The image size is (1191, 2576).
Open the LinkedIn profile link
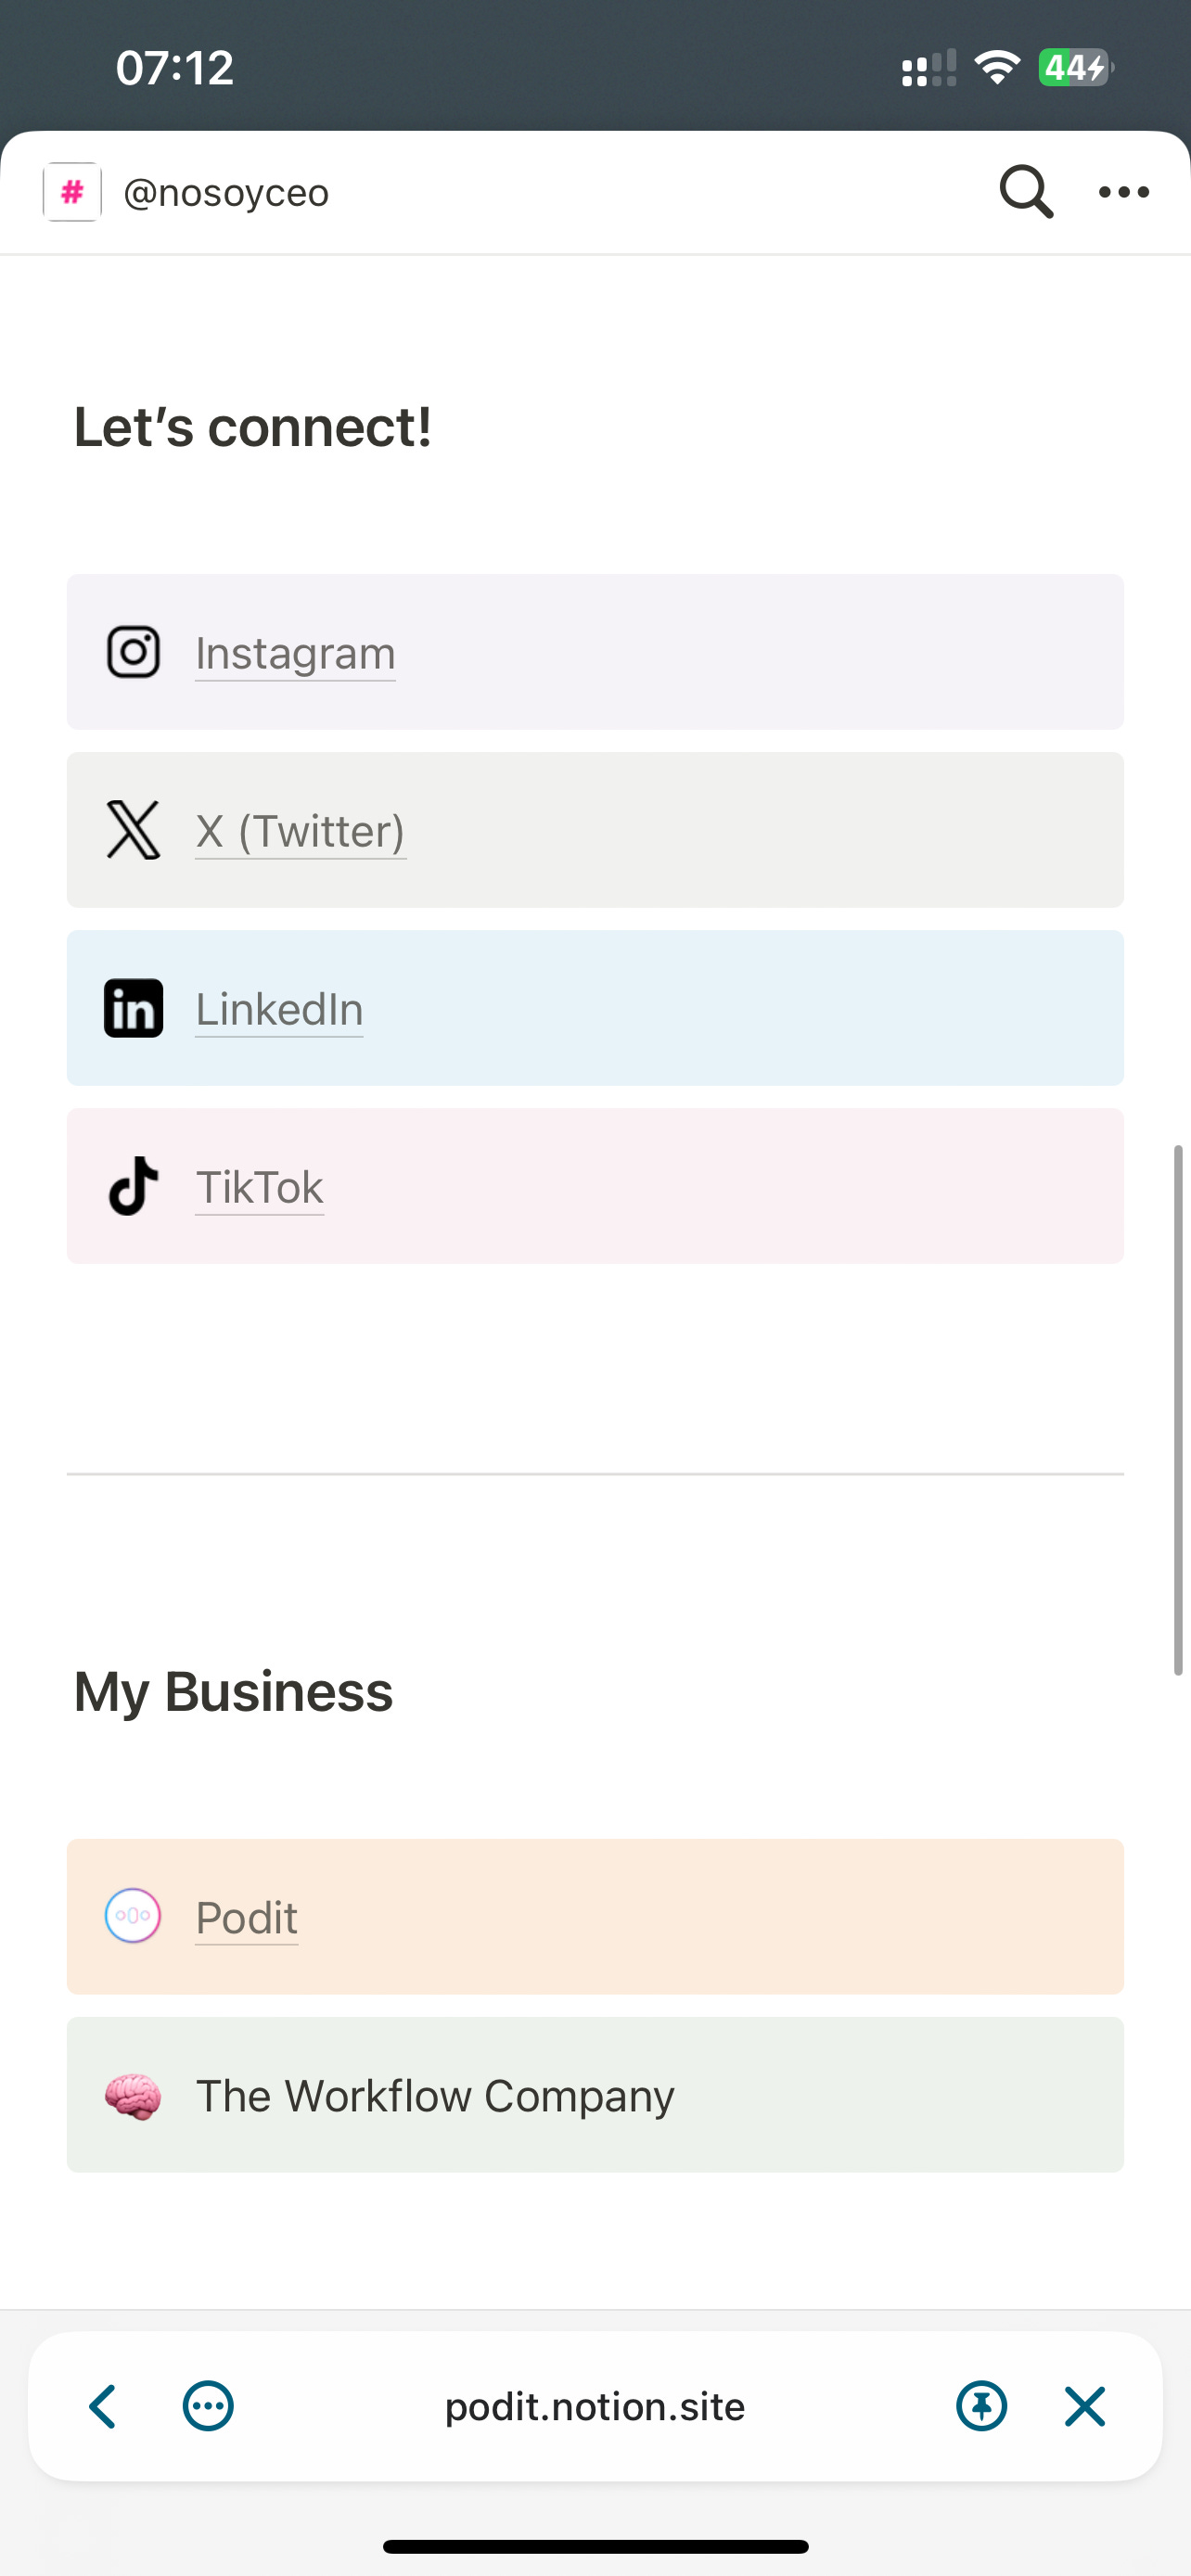pos(279,1009)
